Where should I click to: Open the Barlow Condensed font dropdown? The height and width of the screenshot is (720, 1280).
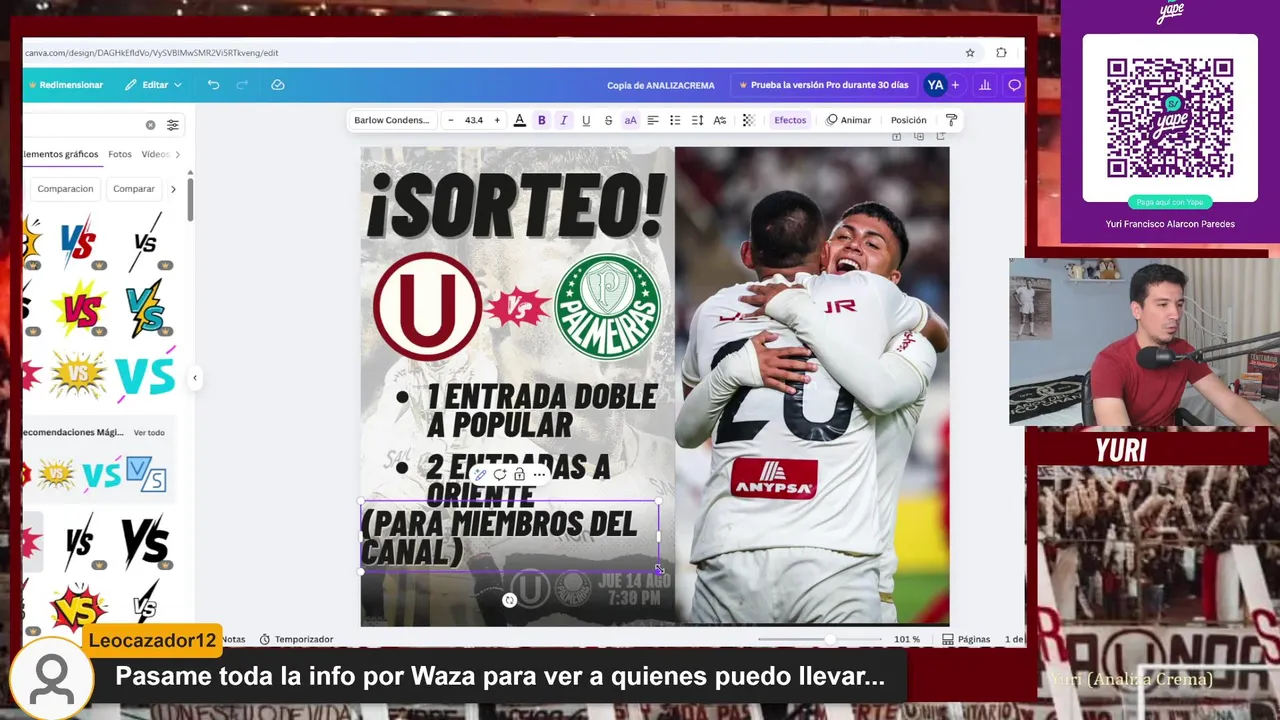tap(391, 120)
